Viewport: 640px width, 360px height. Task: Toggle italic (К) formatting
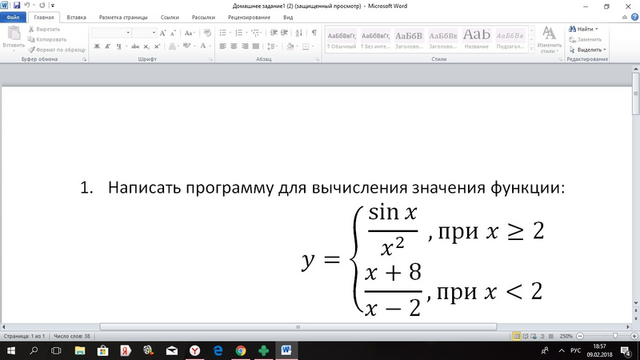(x=107, y=46)
